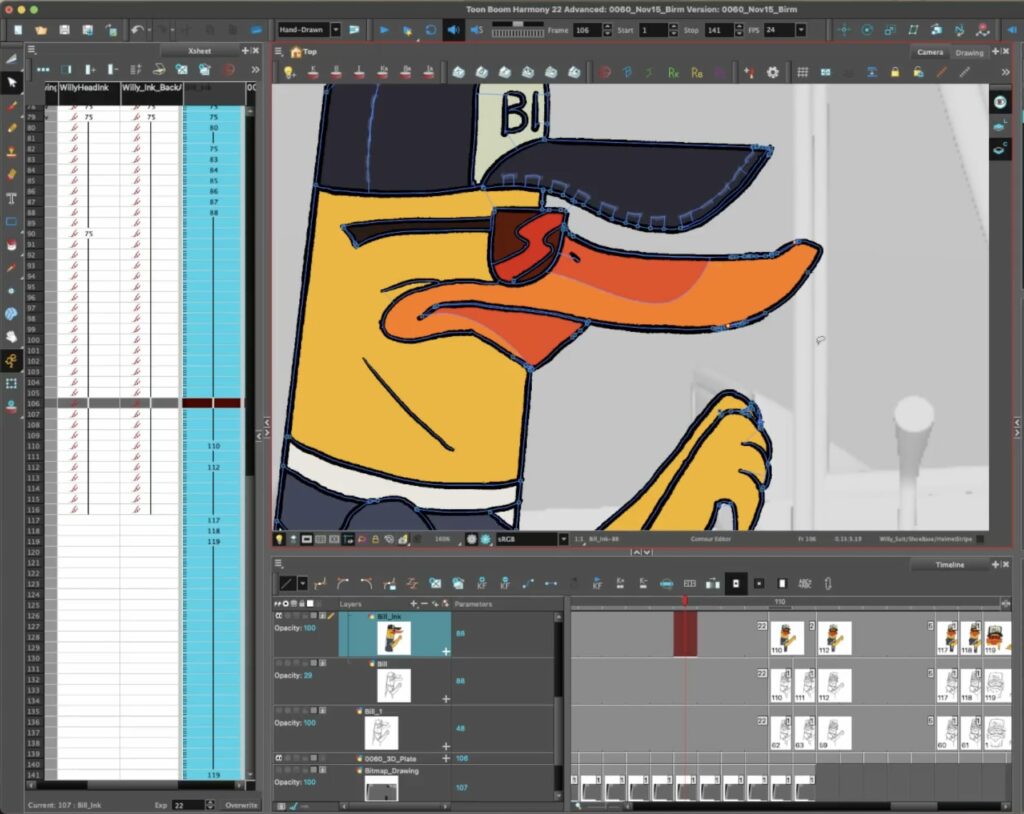Toggle the Sound Scrubbing button
The width and height of the screenshot is (1024, 814).
tap(477, 30)
